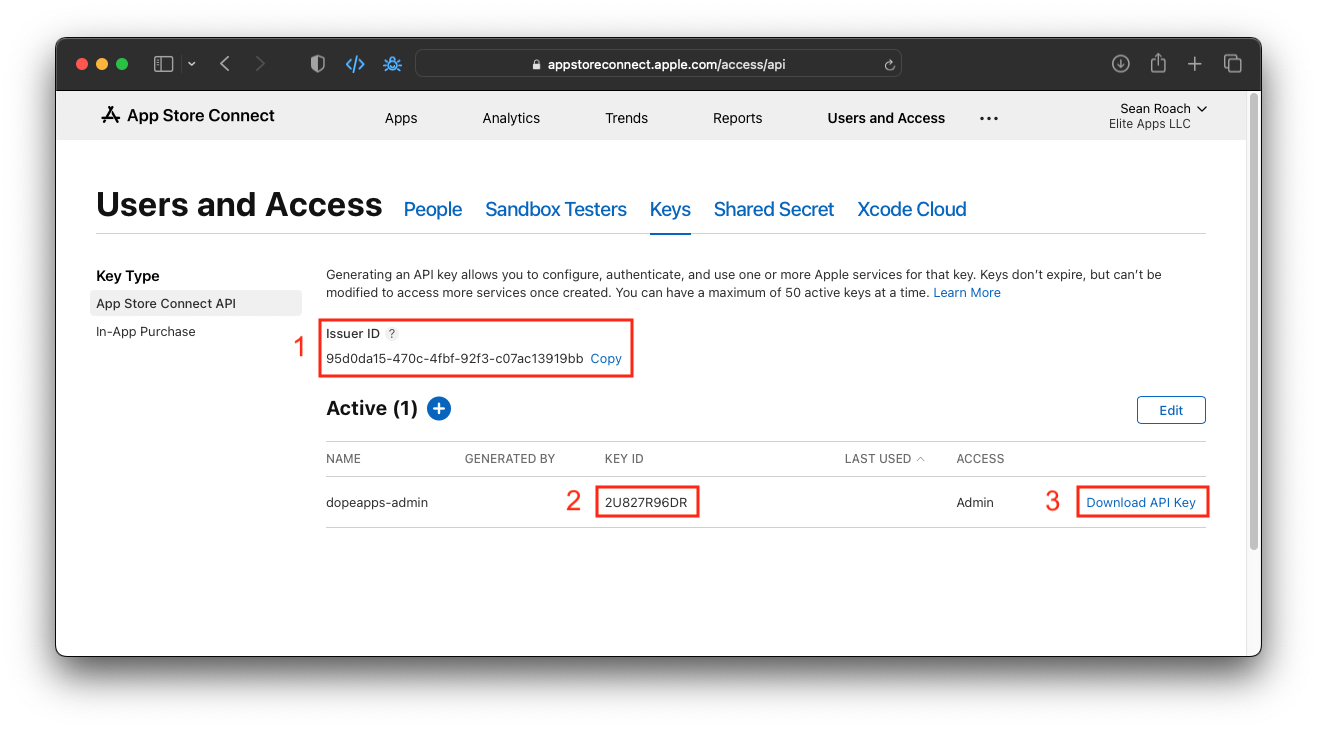The image size is (1317, 730).
Task: Sort by the LAST USED column
Action: pyautogui.click(x=884, y=459)
